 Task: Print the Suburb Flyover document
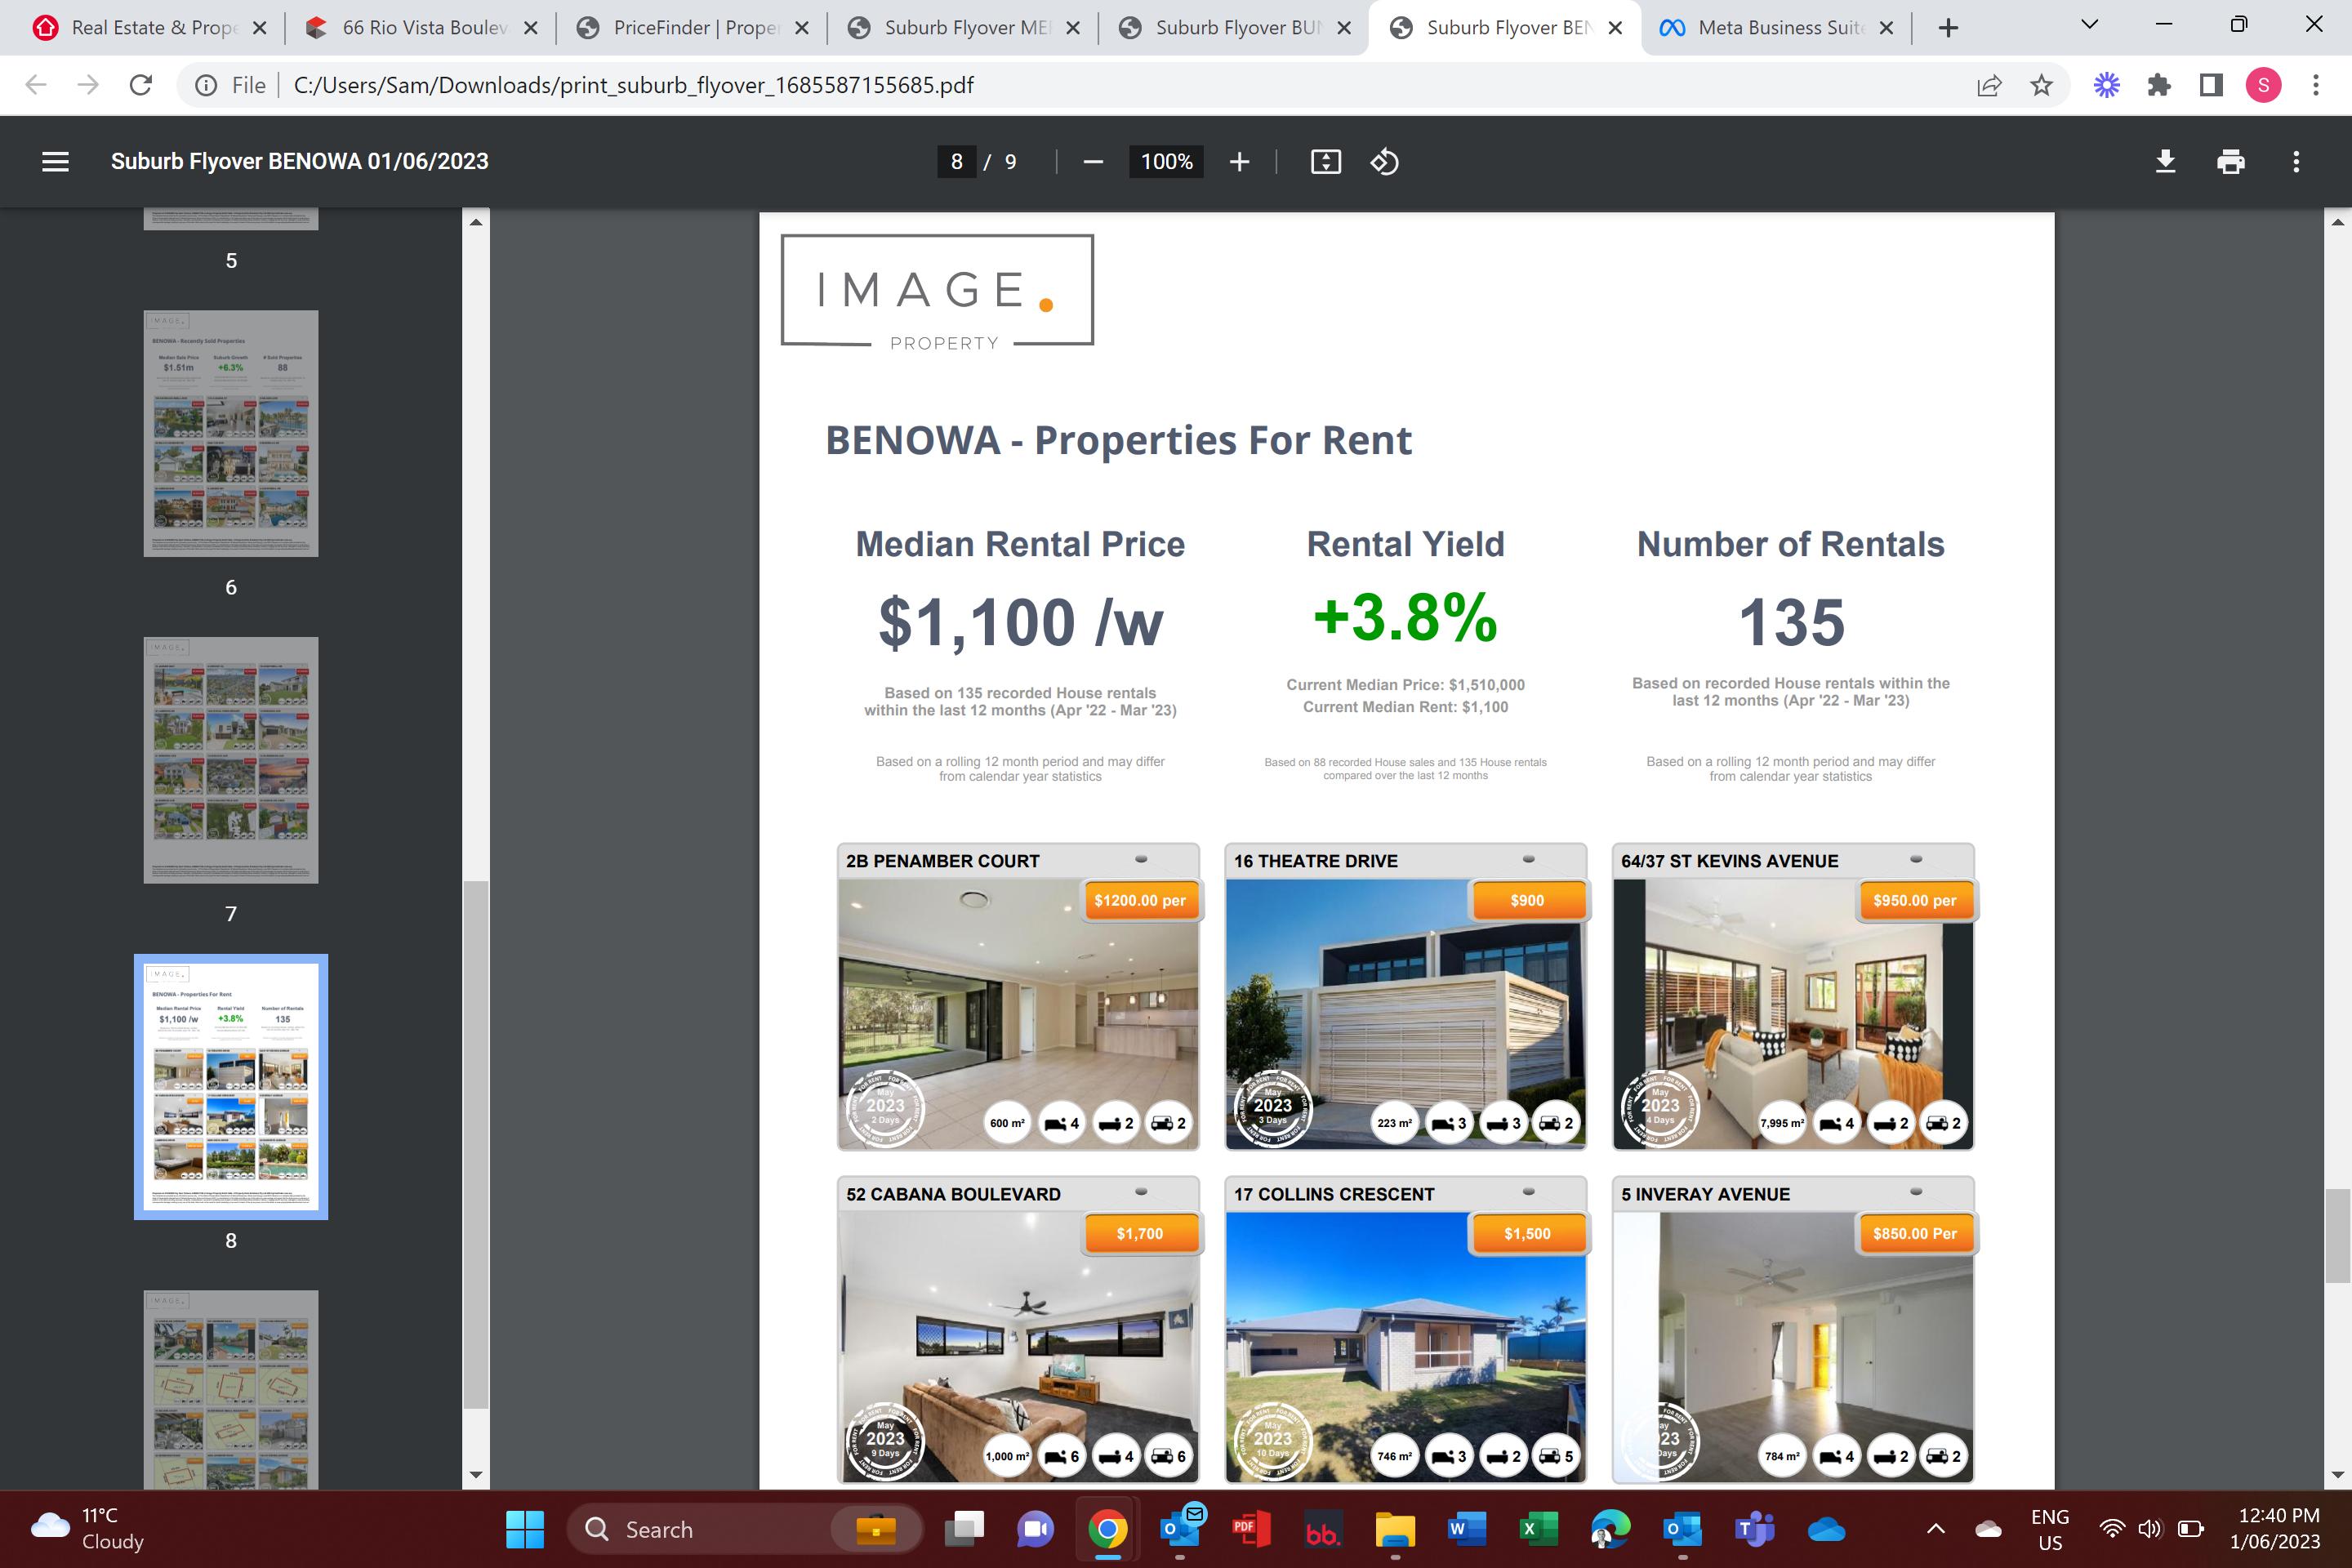click(x=2230, y=162)
